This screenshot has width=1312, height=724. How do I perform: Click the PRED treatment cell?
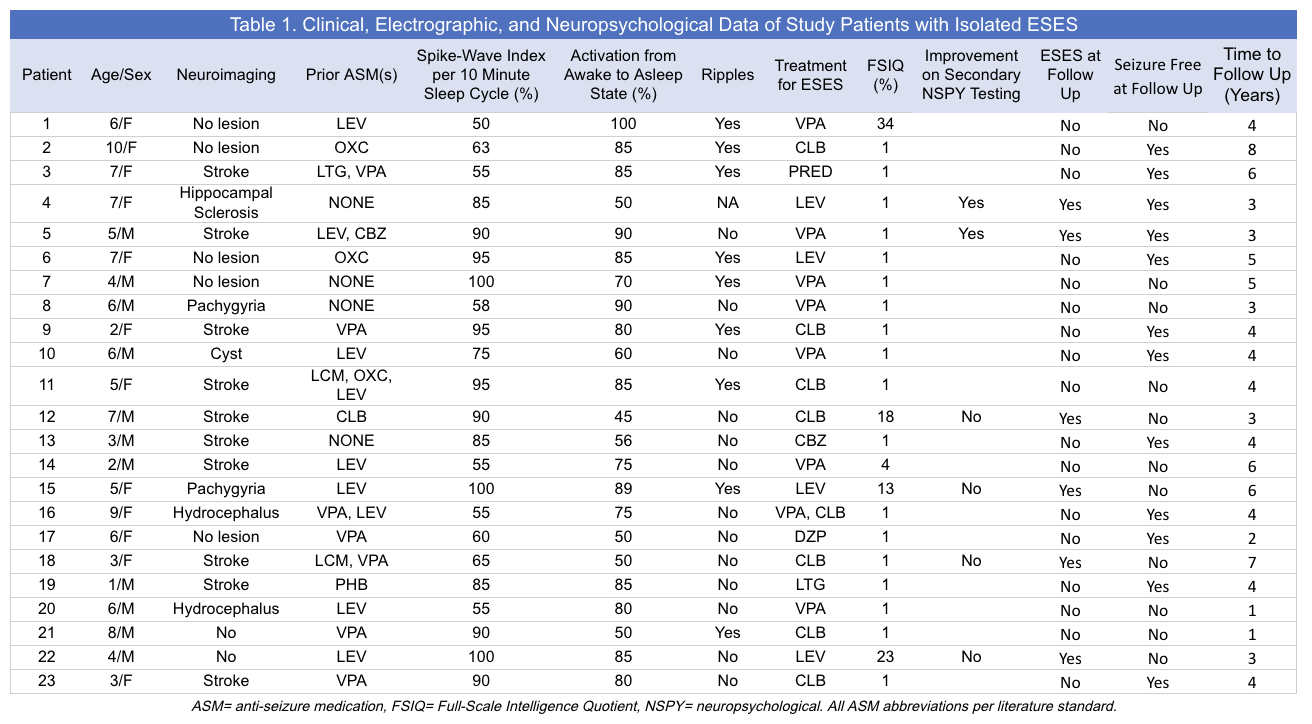tap(810, 172)
